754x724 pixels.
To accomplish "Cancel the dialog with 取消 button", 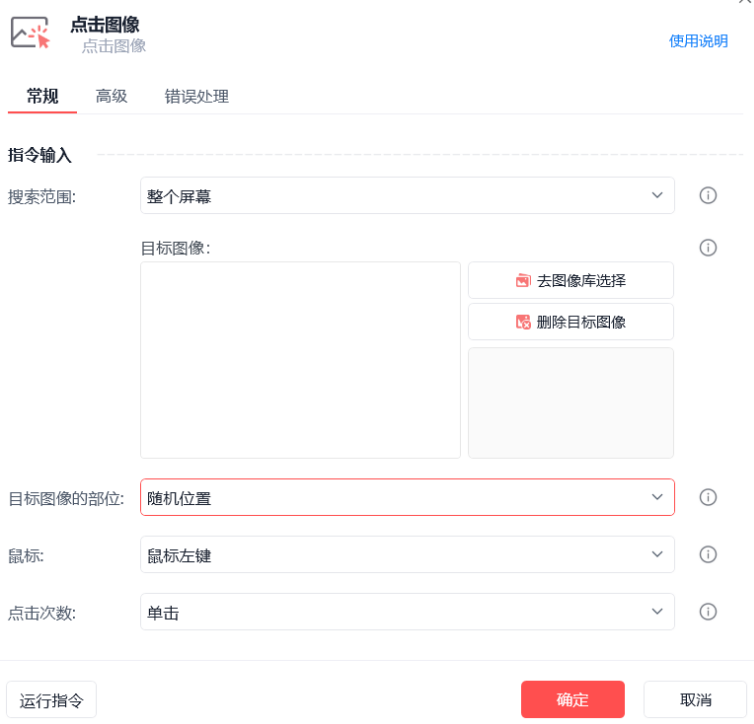I will [695, 699].
